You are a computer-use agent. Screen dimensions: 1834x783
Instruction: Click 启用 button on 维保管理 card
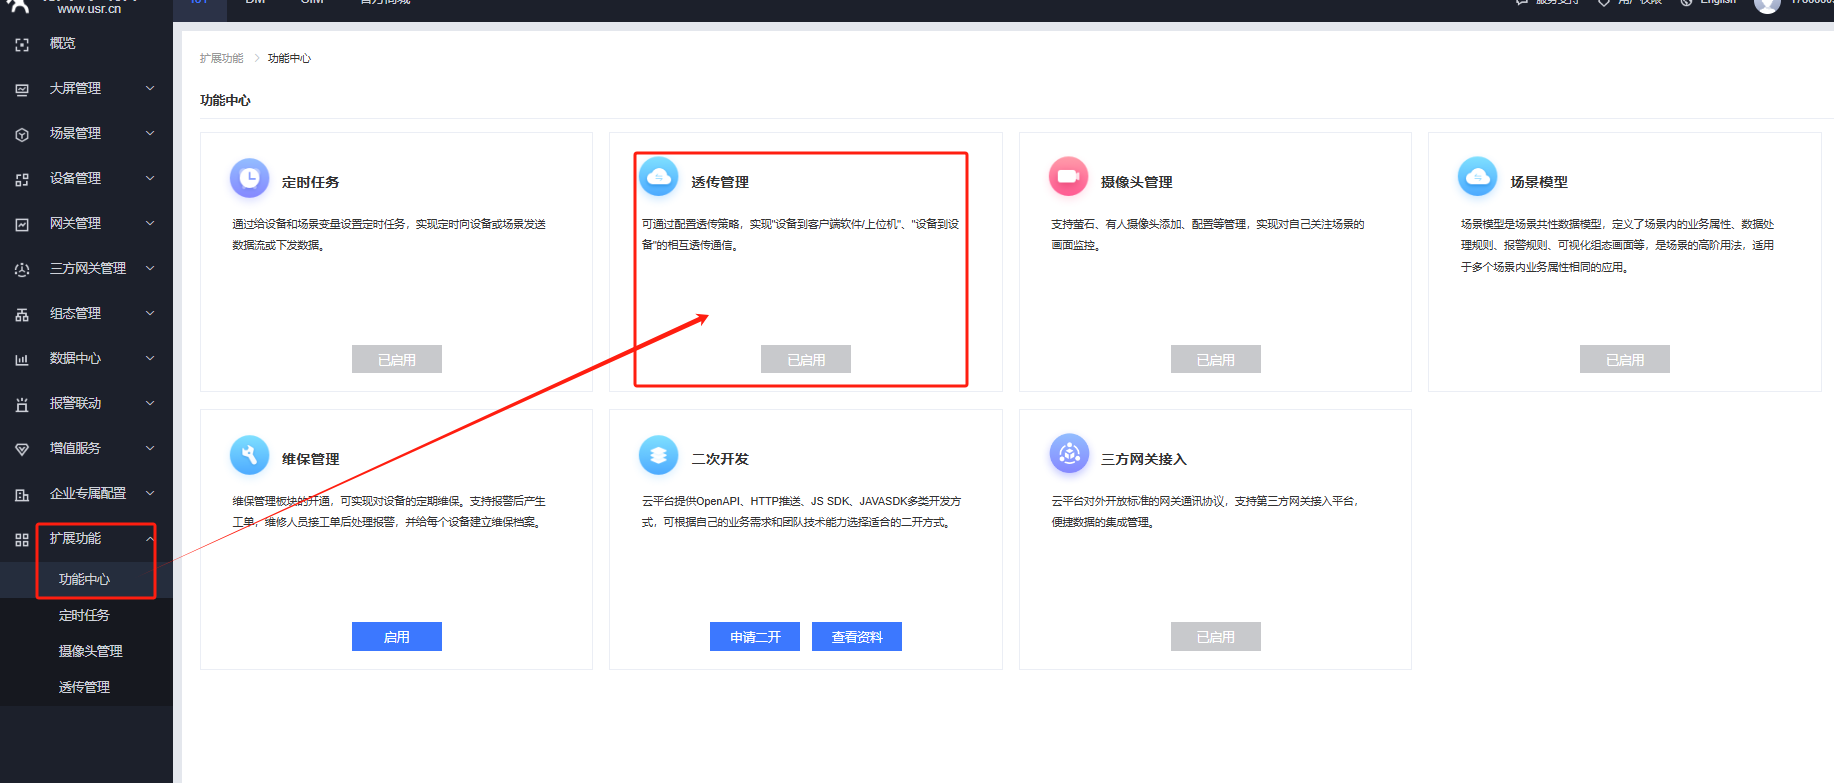click(397, 637)
